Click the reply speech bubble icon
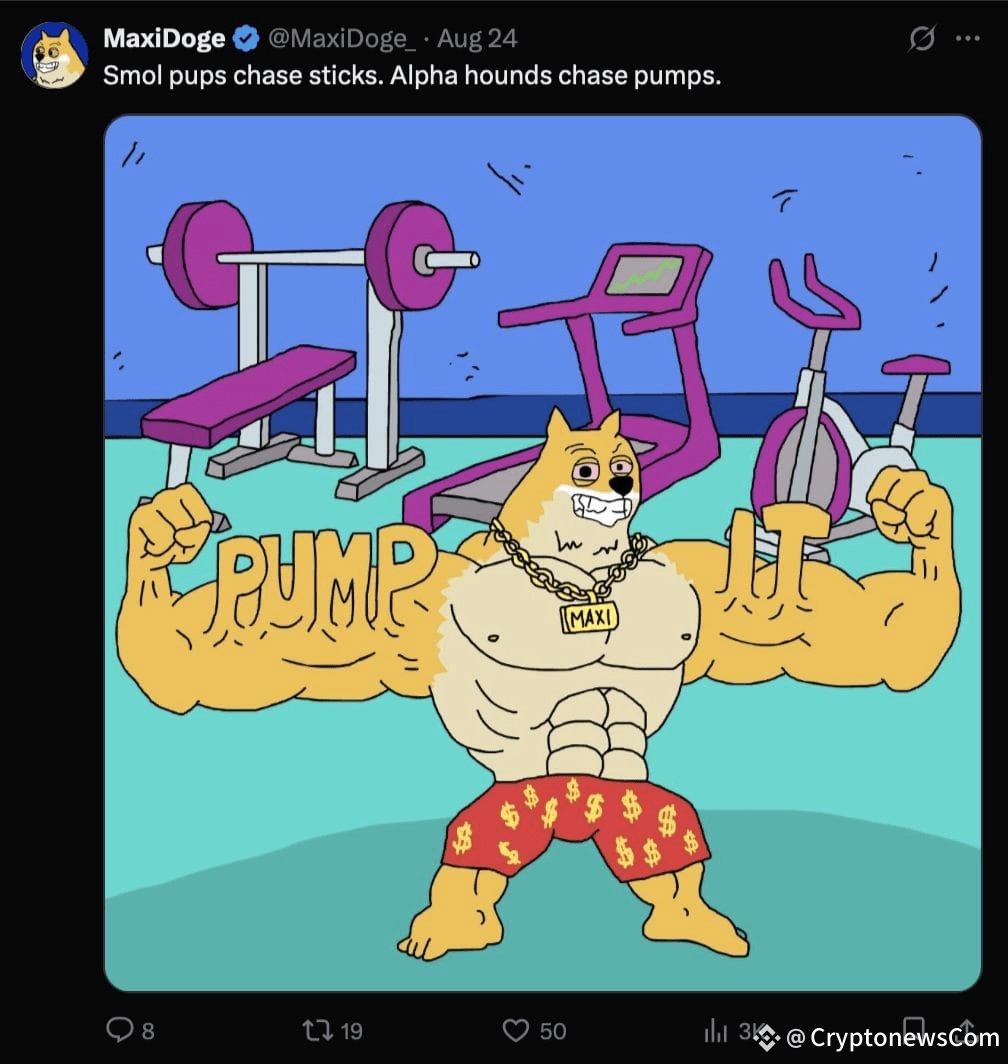Image resolution: width=1008 pixels, height=1064 pixels. (x=119, y=1030)
